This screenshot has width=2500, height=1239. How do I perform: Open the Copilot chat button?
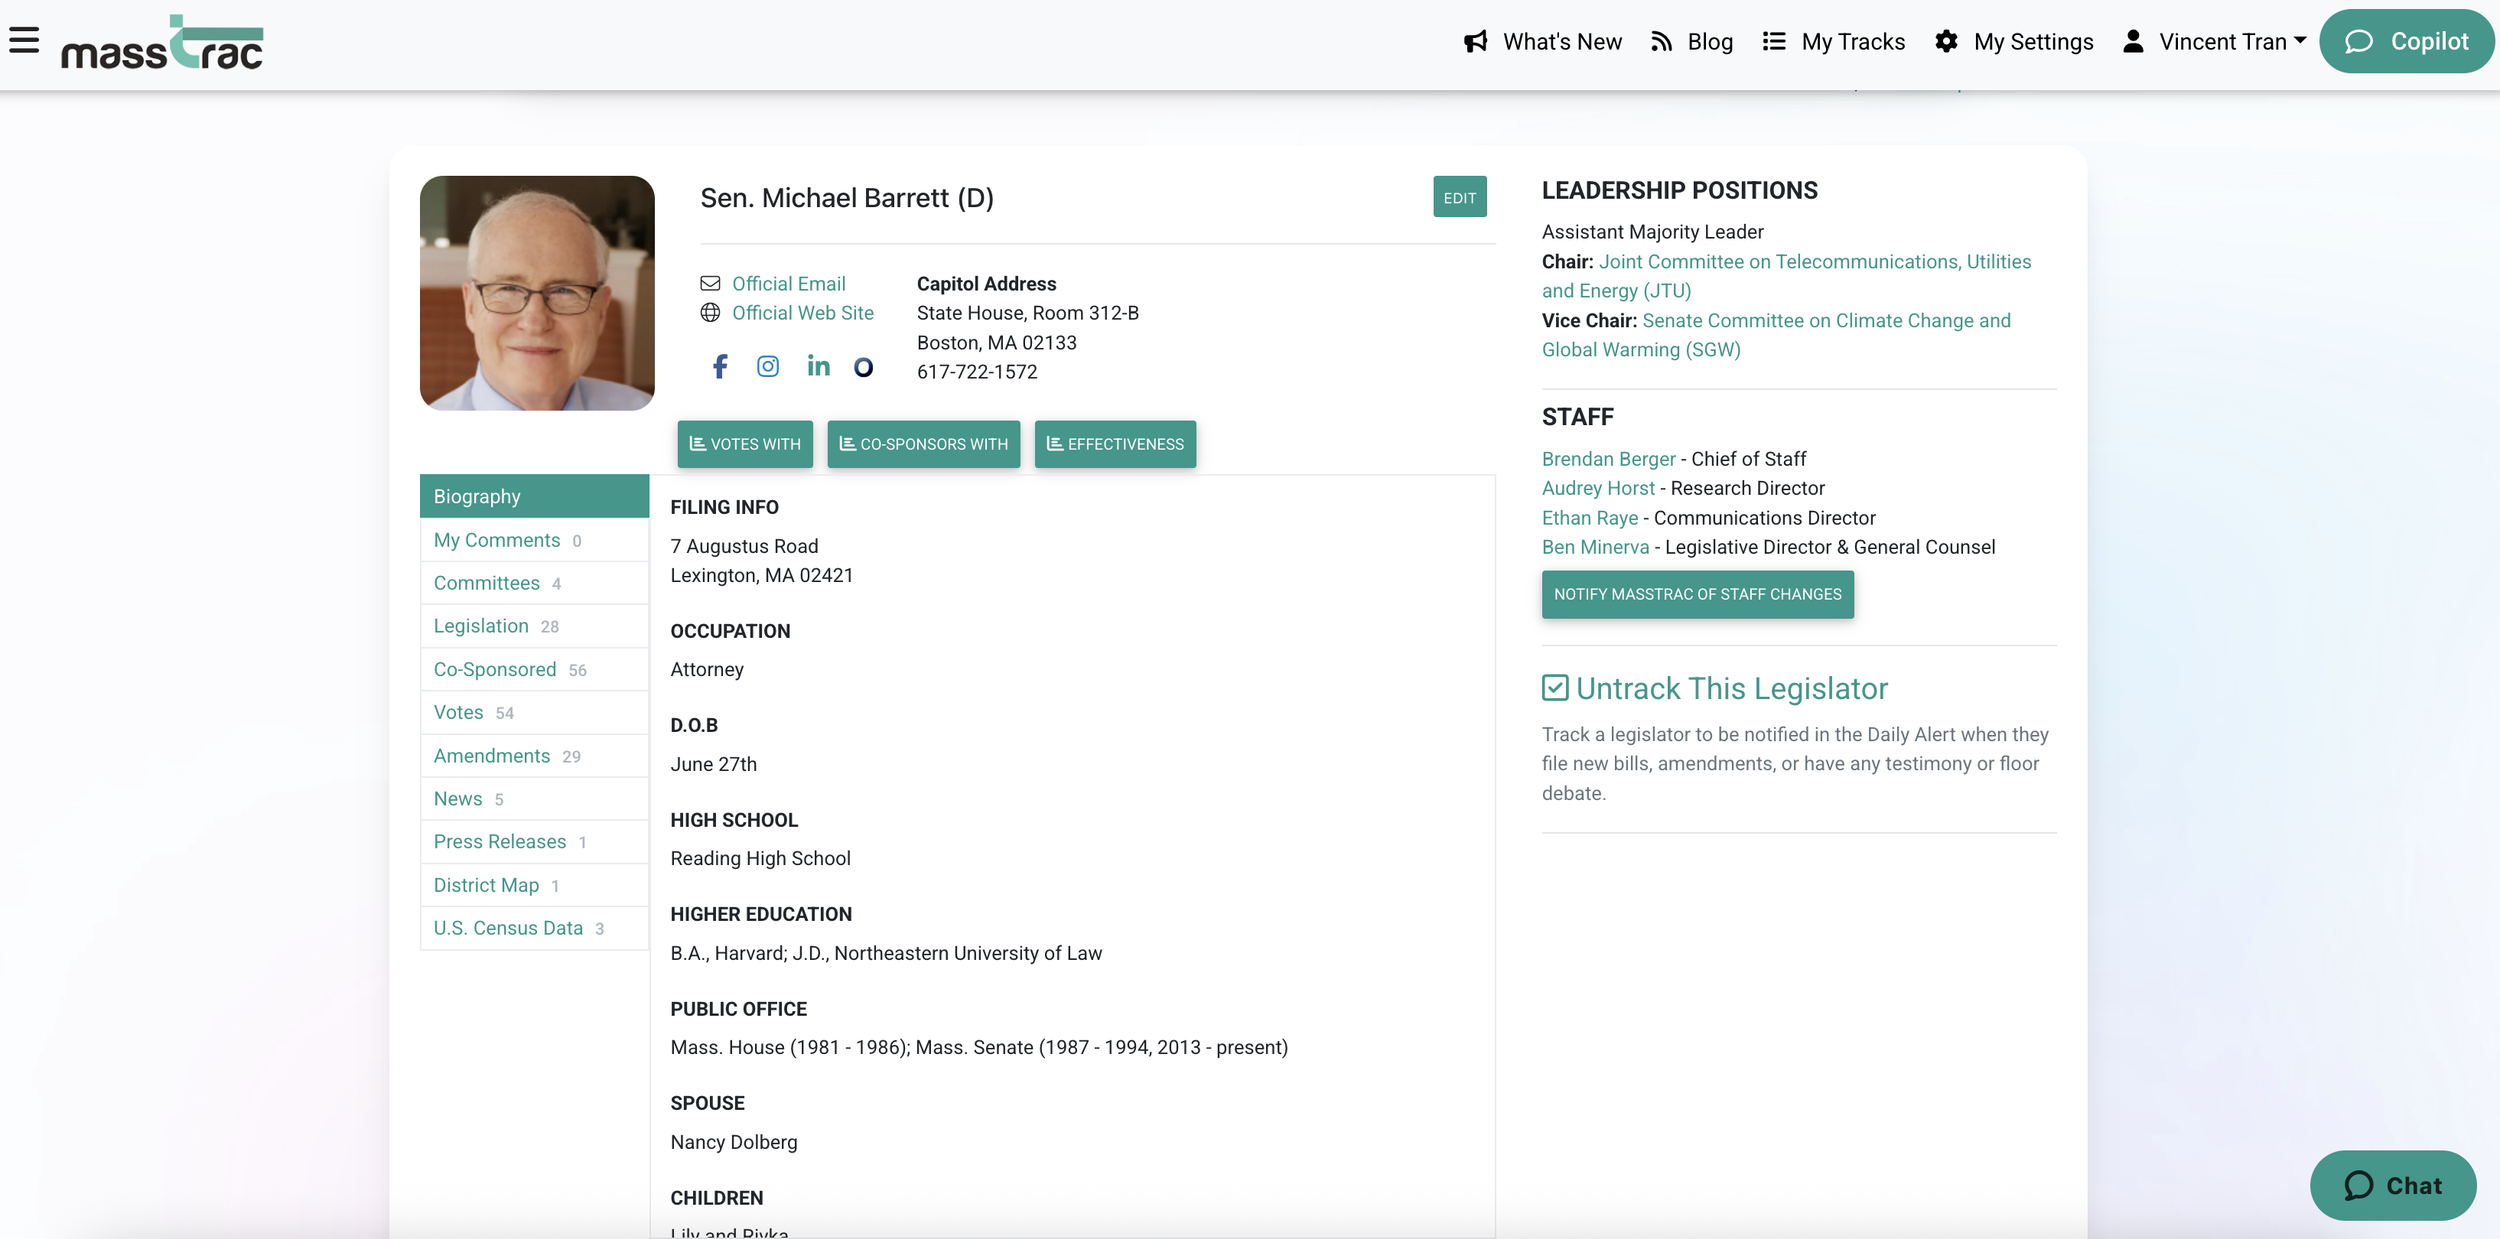[2405, 41]
